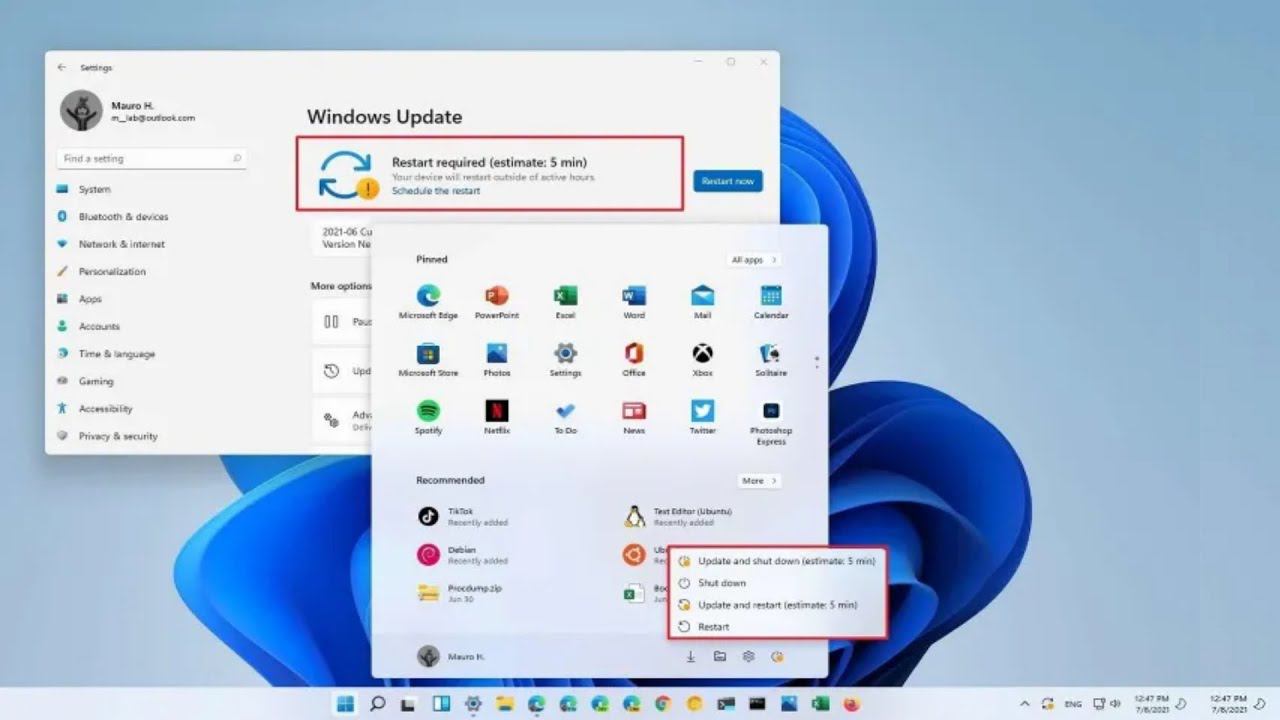Click the File Explorer icon in Start footer

click(719, 657)
